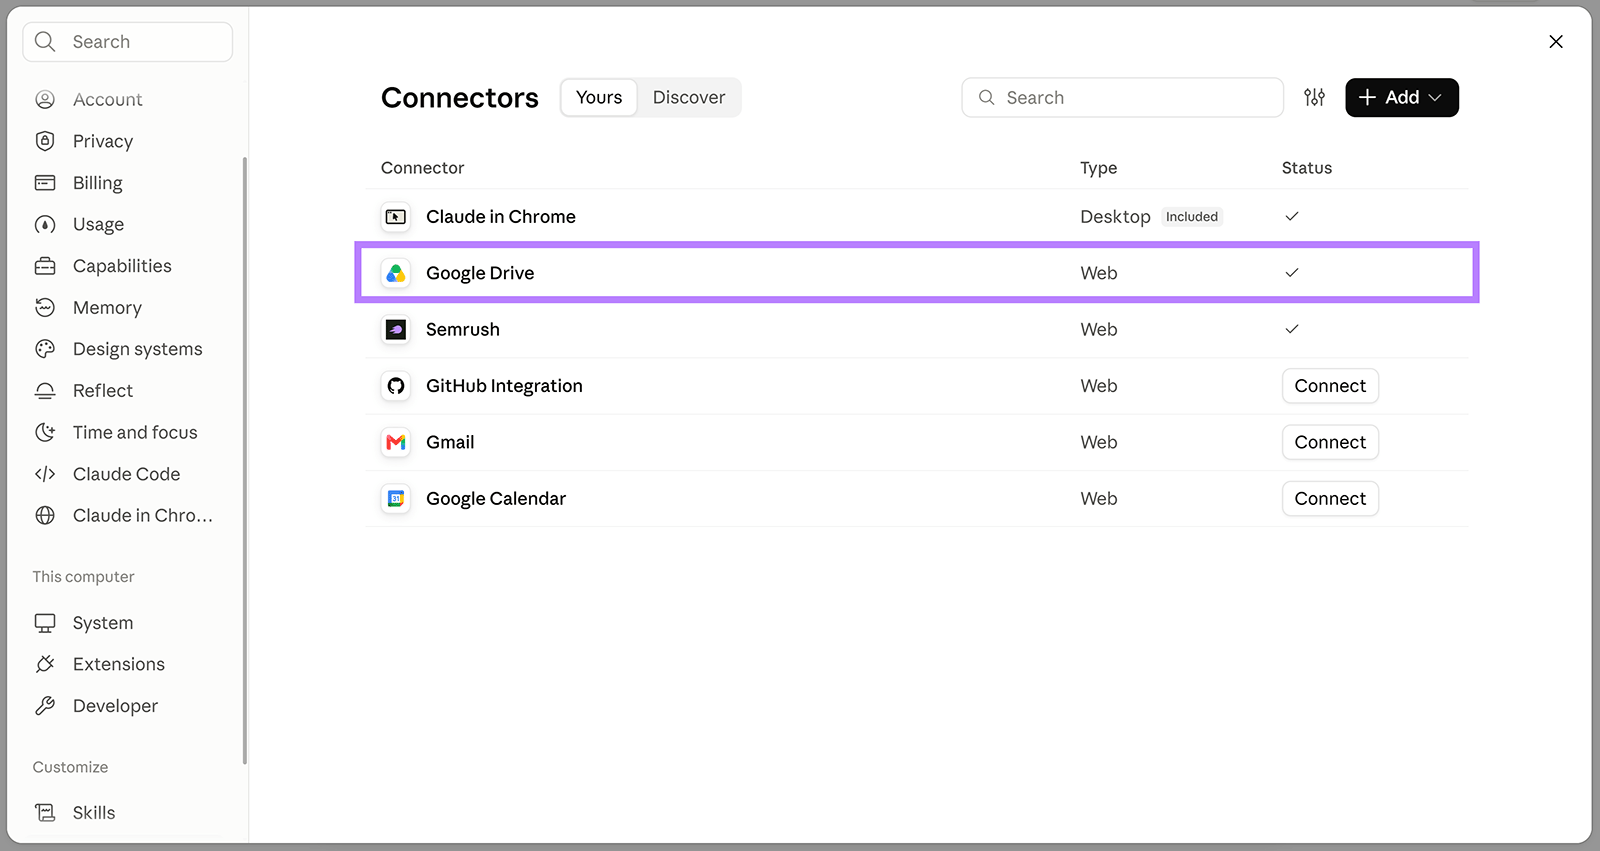Focus the sidebar Search field
This screenshot has height=851, width=1600.
(128, 41)
